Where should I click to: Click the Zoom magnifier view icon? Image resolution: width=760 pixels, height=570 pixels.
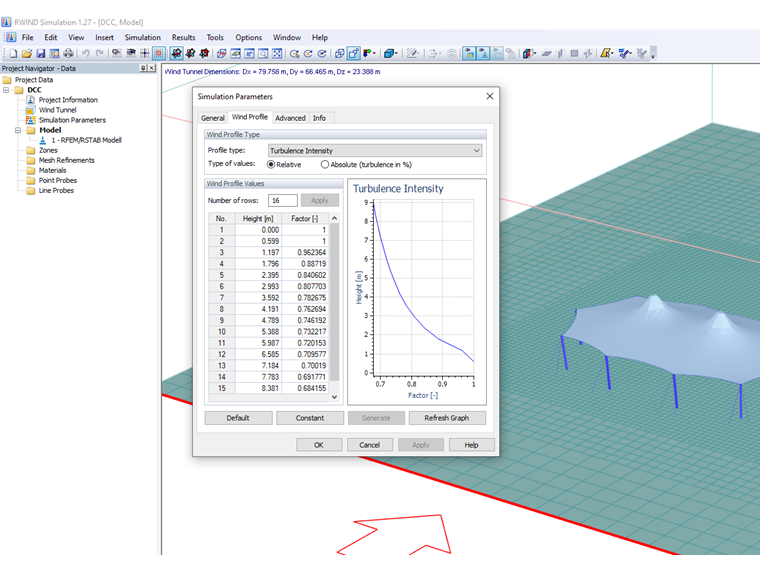click(263, 53)
